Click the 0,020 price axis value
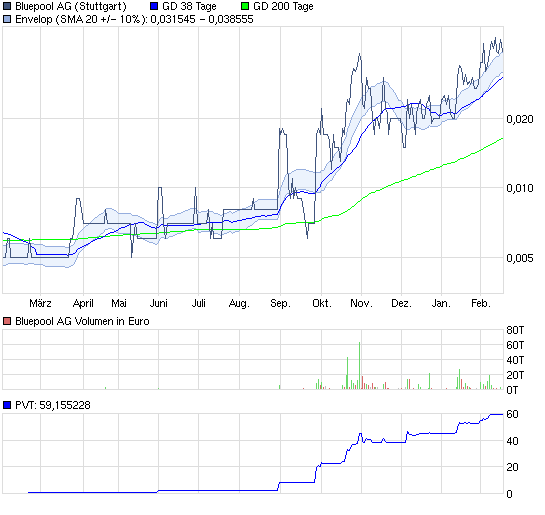This screenshot has height=515, width=545. click(x=520, y=119)
